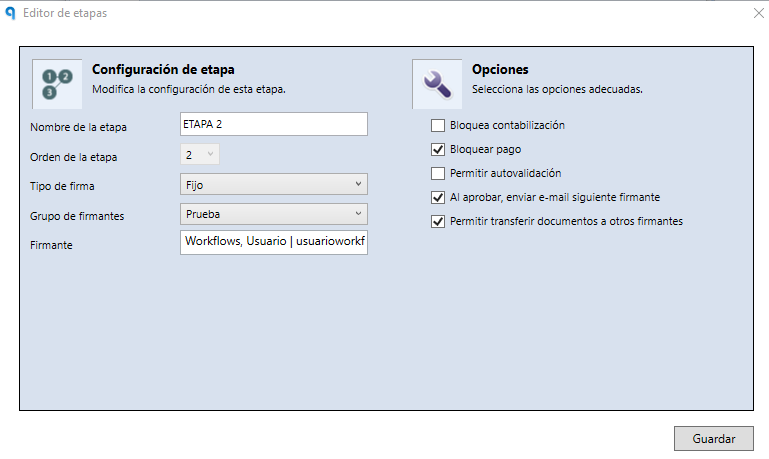Click the Nombre de la etapa input field
The height and width of the screenshot is (459, 769).
point(274,124)
